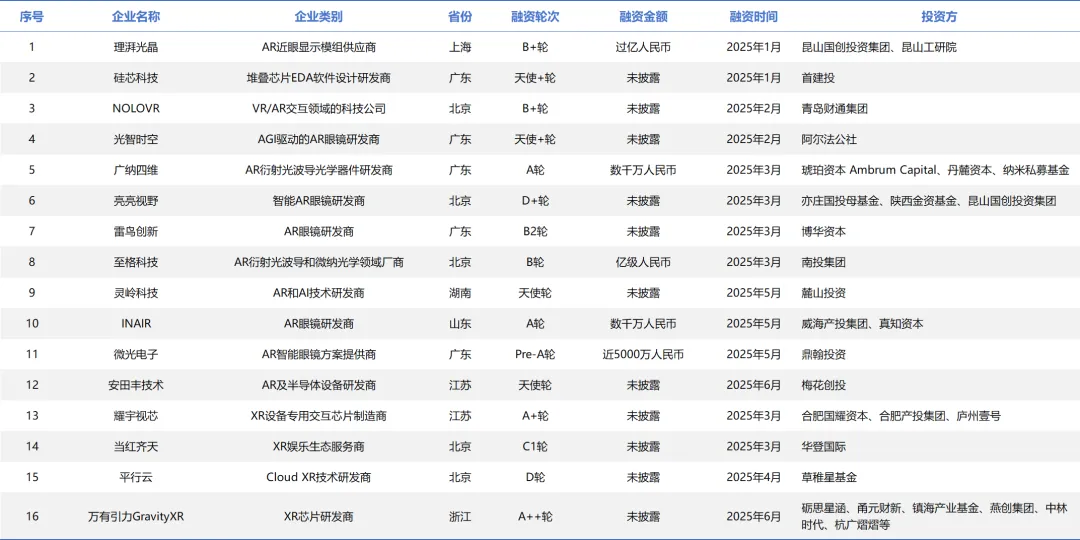The height and width of the screenshot is (540, 1080).
Task: Click funding round C1轮
Action: tap(535, 446)
